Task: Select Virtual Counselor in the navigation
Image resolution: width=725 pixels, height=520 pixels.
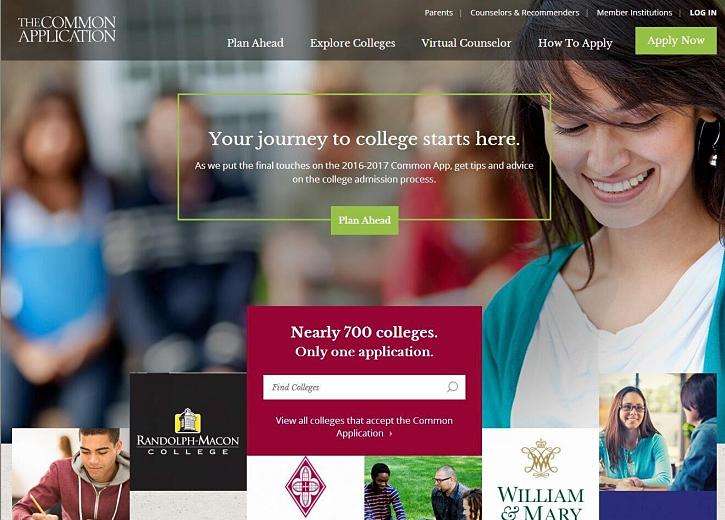Action: click(x=466, y=43)
